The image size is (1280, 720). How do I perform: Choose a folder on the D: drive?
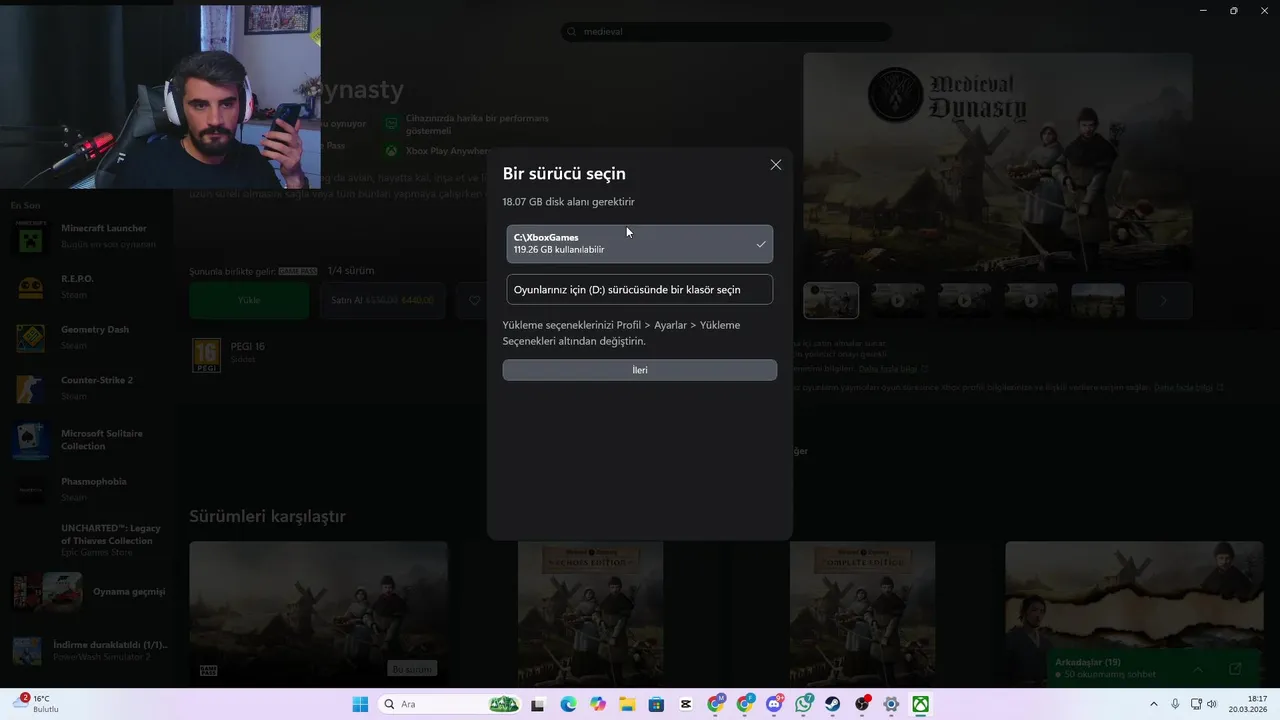[x=640, y=289]
